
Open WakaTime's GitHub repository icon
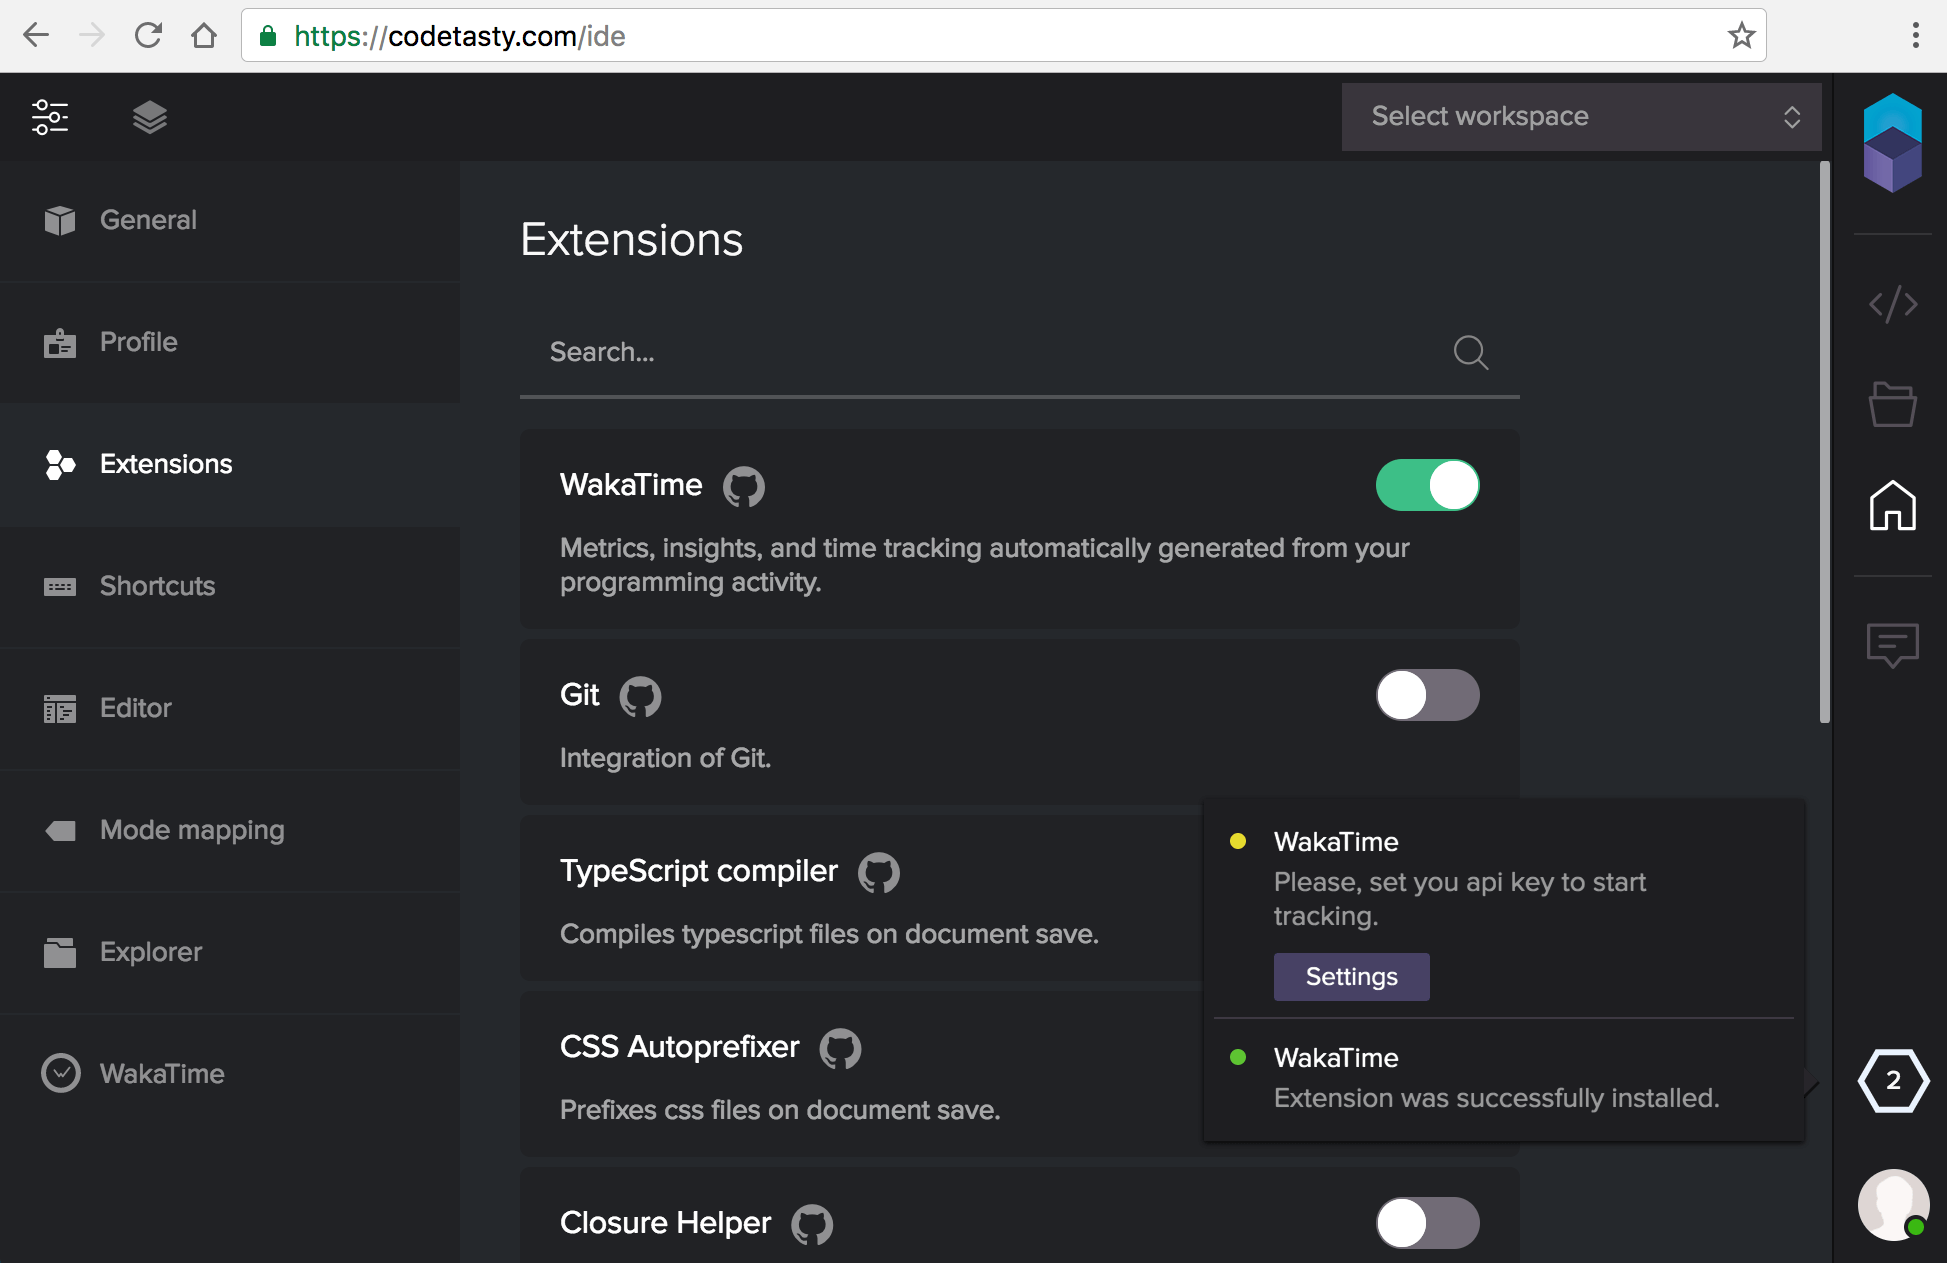[x=743, y=487]
